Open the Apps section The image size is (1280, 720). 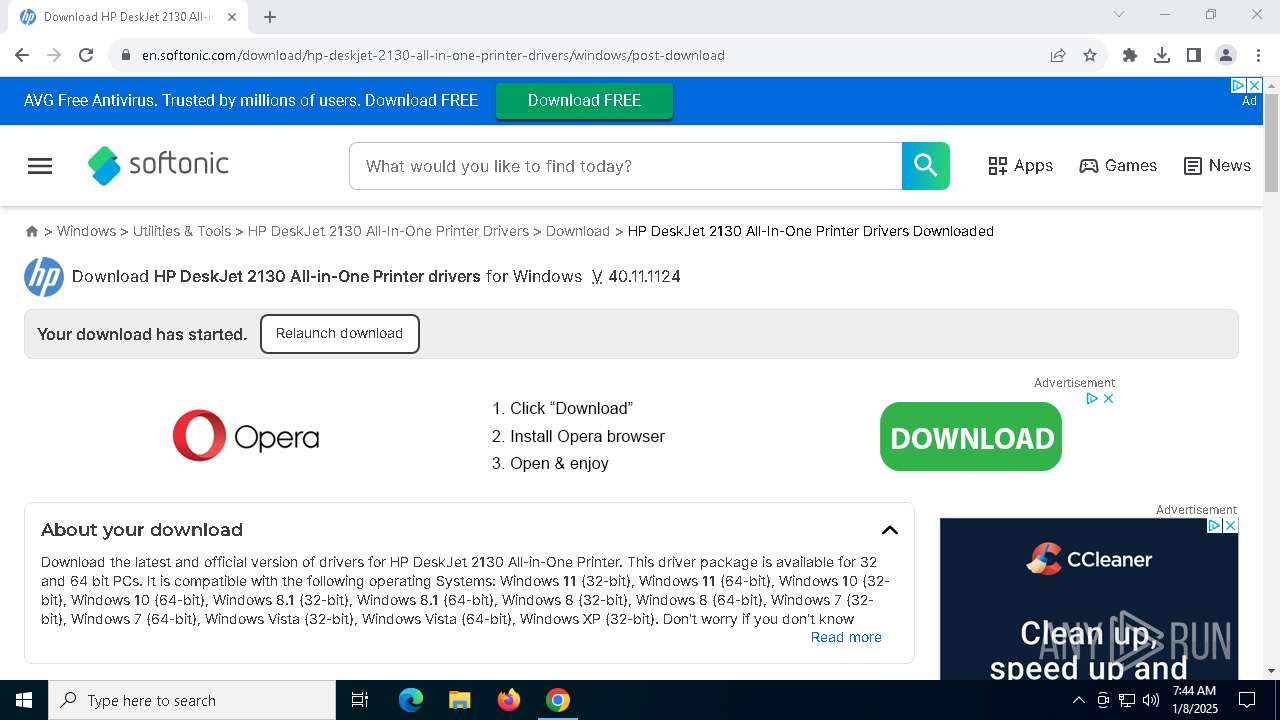pyautogui.click(x=1020, y=166)
